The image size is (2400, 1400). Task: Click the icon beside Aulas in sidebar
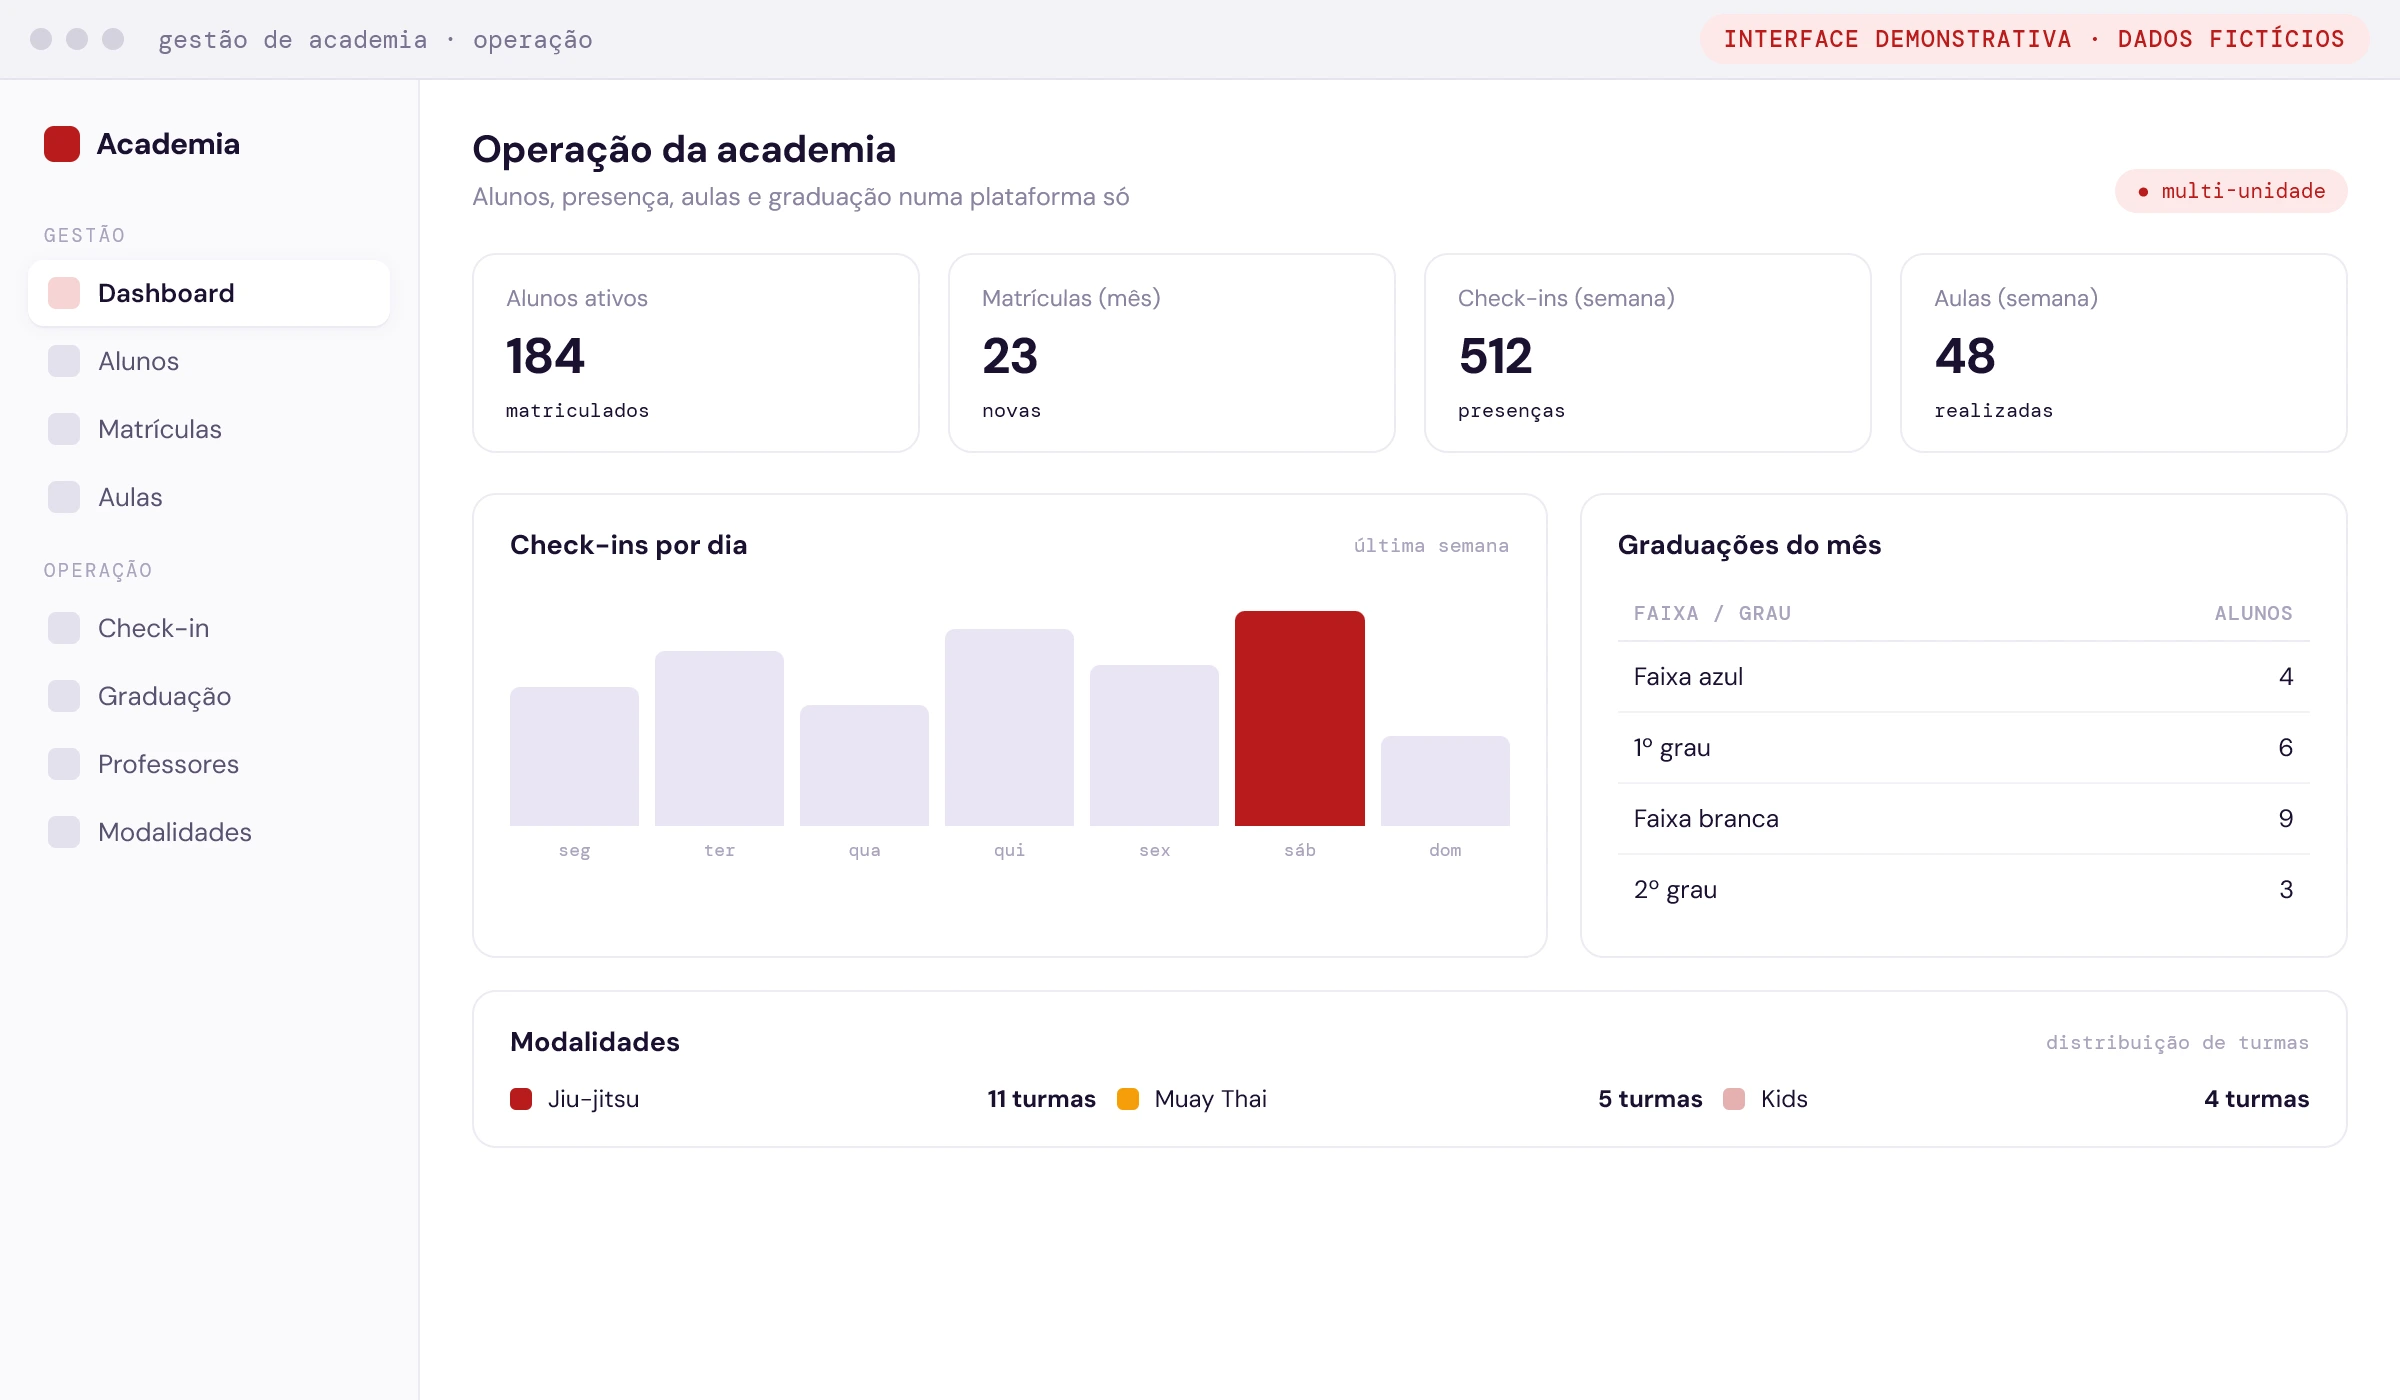click(x=64, y=497)
